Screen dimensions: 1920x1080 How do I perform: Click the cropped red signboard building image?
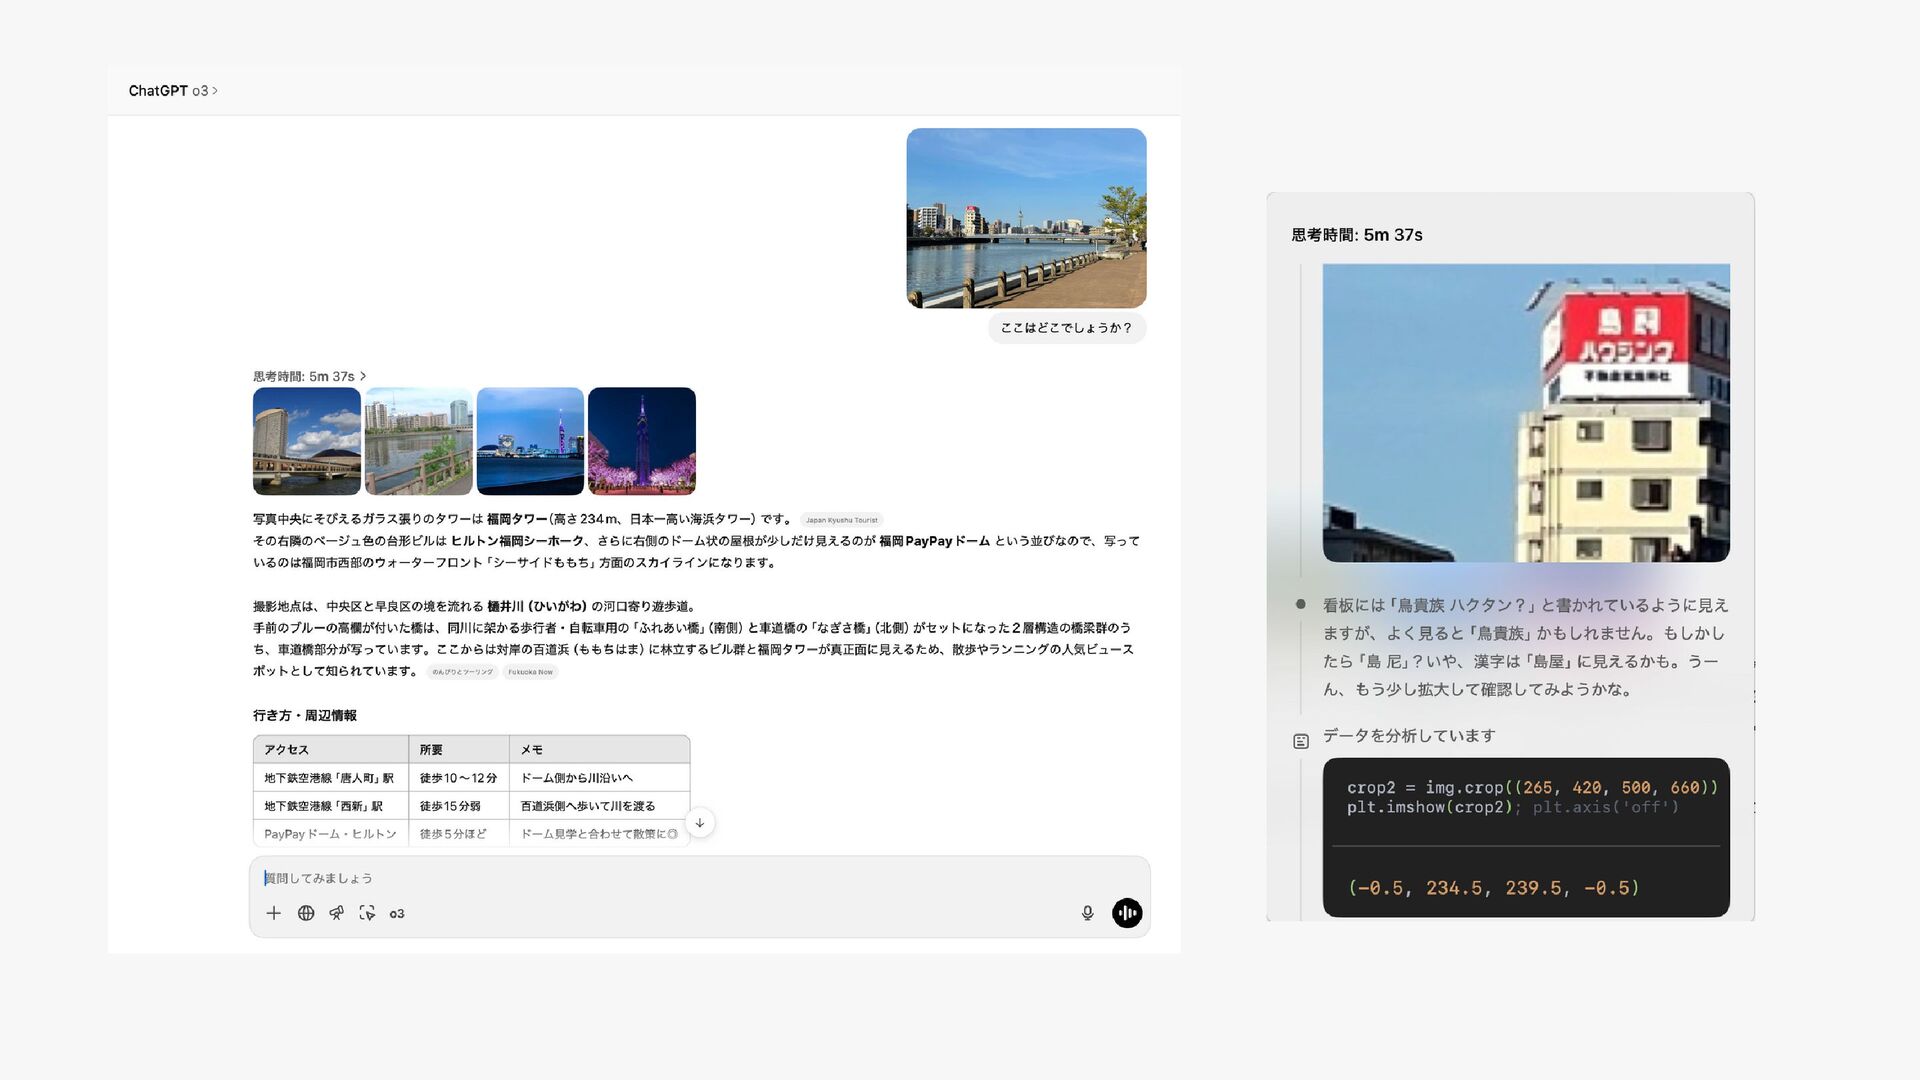[1525, 413]
